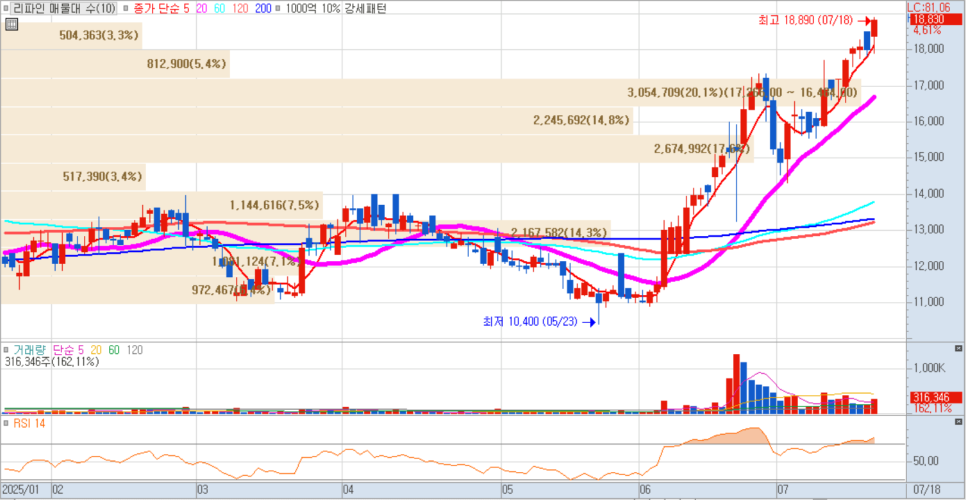Click the 504,363(3,3%) volume profile bar
The width and height of the screenshot is (966, 500).
click(71, 36)
